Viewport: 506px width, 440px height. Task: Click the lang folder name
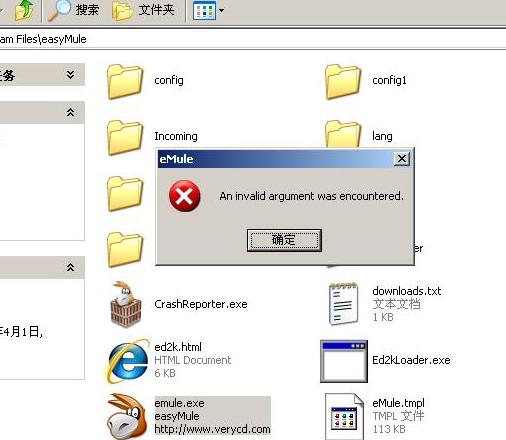(382, 136)
